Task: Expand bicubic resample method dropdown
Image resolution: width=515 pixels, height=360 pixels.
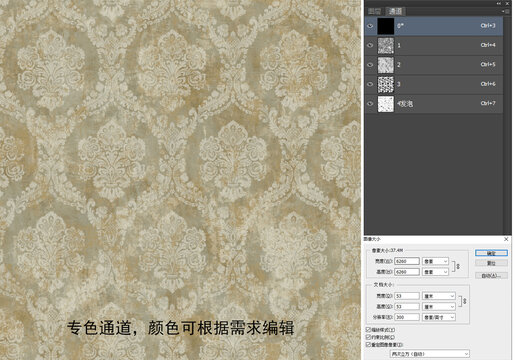Action: coord(430,354)
